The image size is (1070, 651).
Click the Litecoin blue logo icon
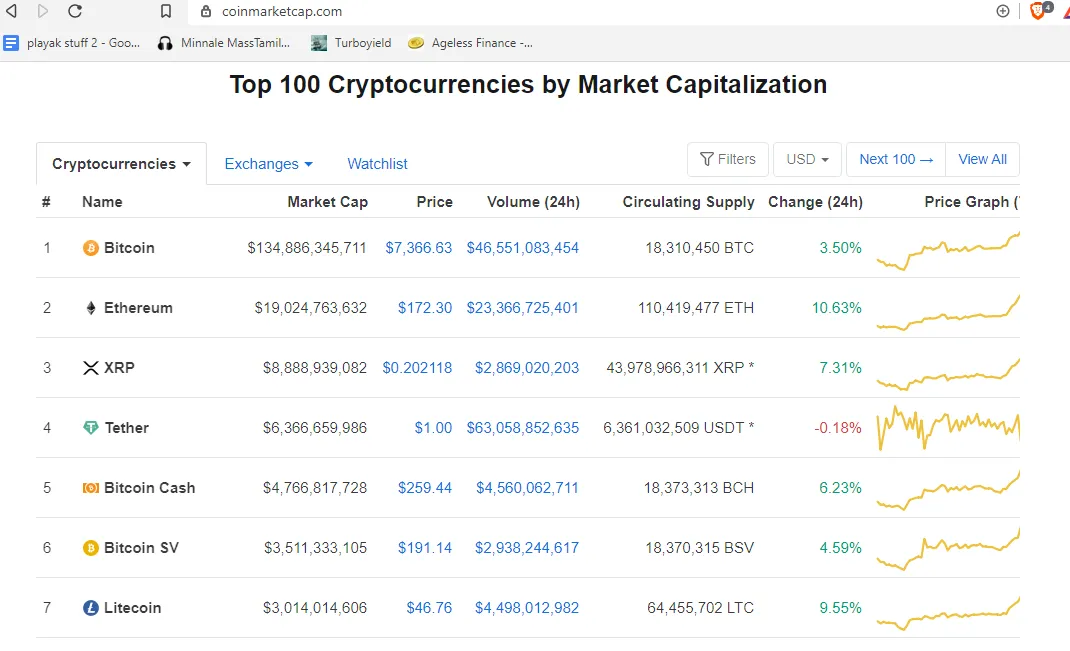(91, 607)
